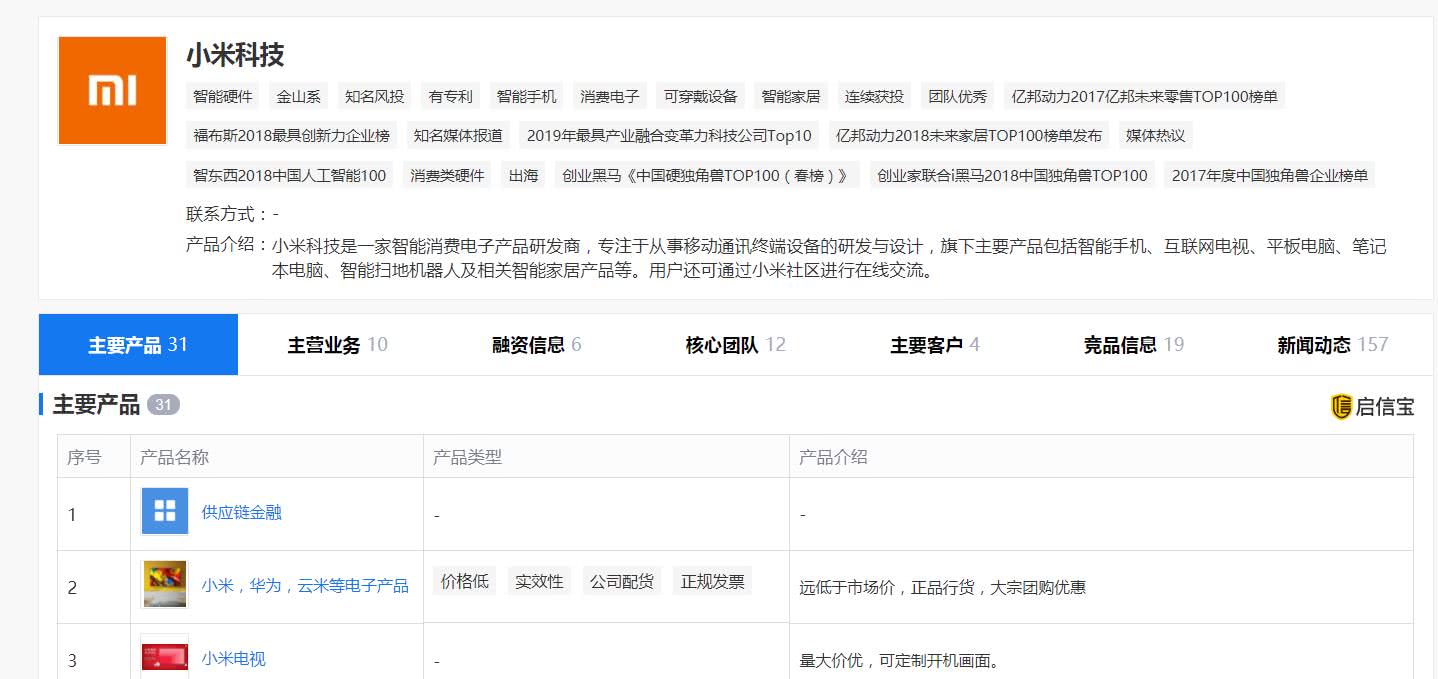Select the 消费类硬件 tag
This screenshot has height=679, width=1438.
click(x=447, y=175)
